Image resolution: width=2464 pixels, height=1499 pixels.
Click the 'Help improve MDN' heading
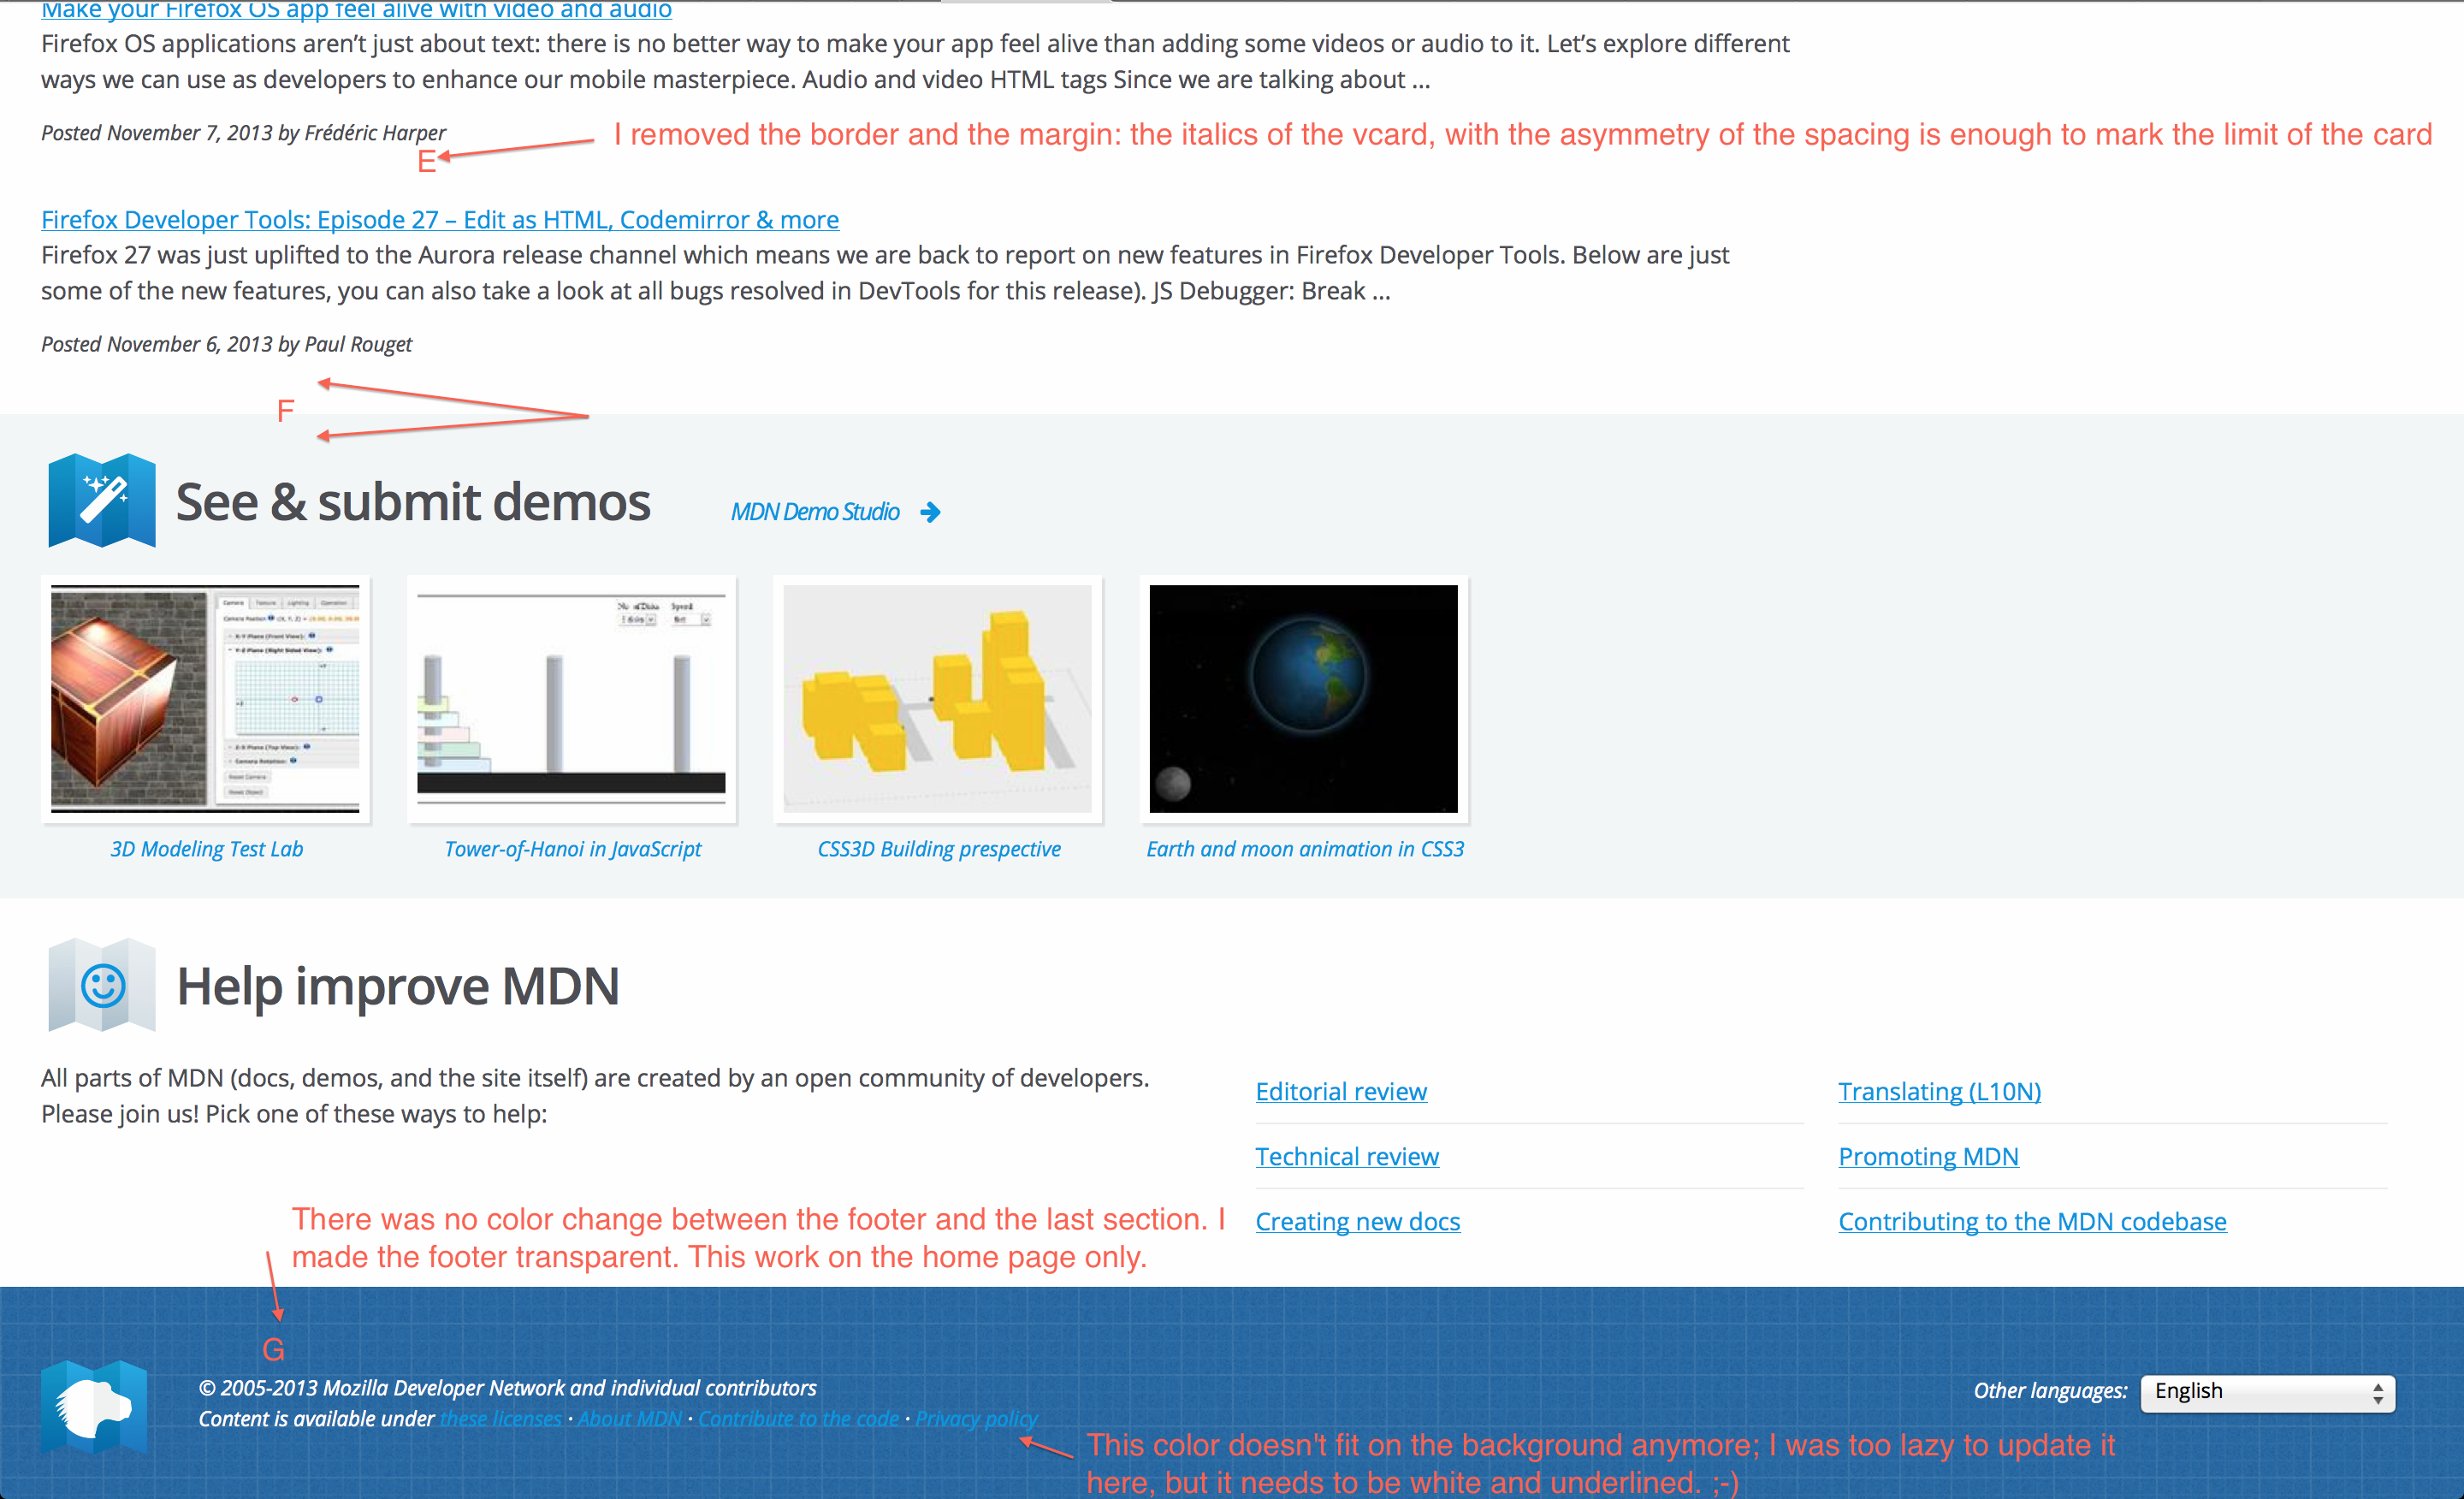pyautogui.click(x=398, y=987)
